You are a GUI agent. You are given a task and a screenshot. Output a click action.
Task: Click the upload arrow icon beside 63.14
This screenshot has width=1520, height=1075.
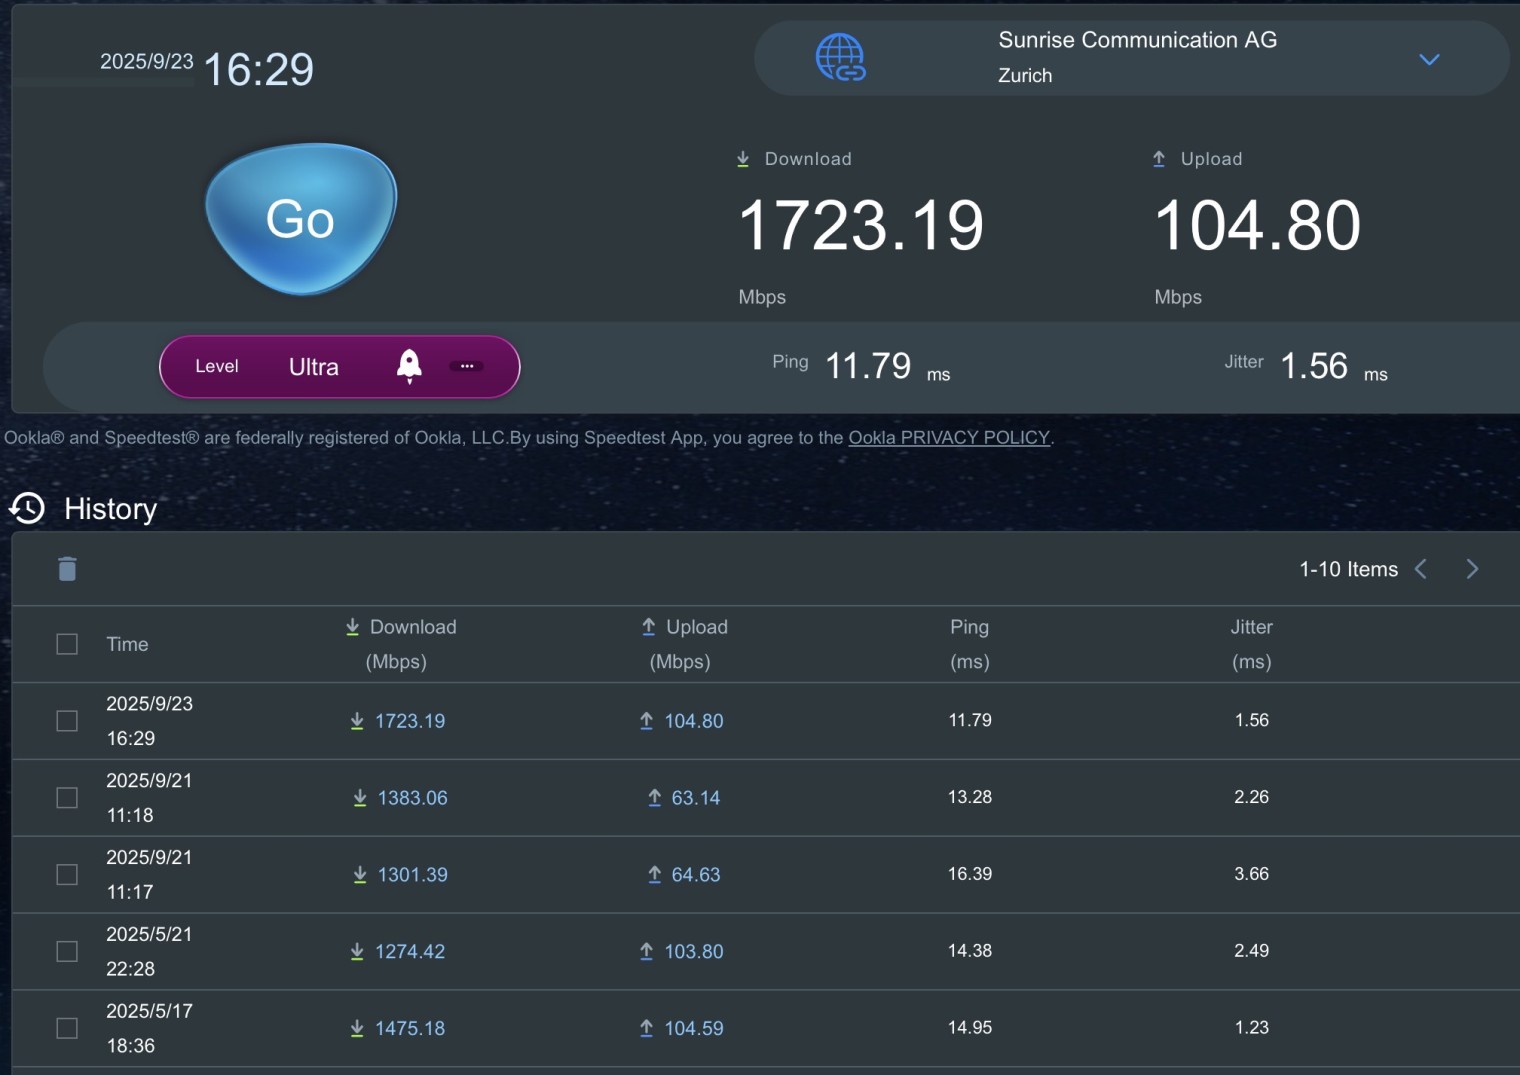click(654, 798)
